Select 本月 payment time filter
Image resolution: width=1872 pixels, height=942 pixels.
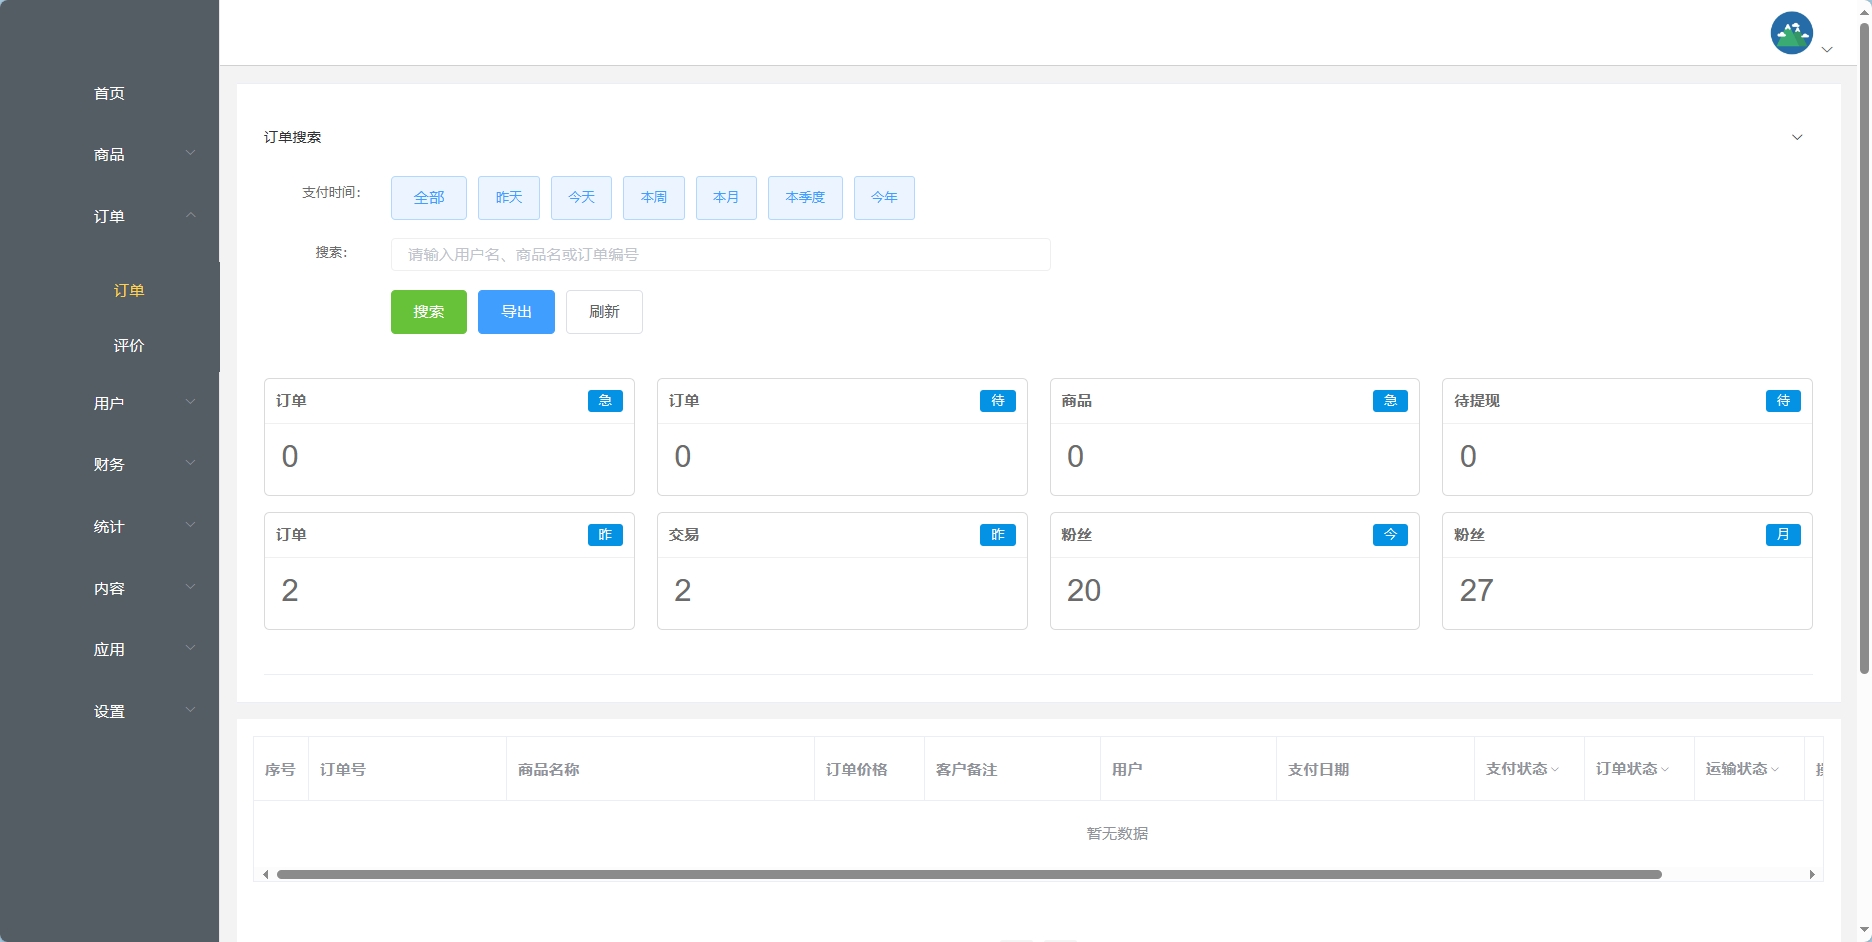tap(726, 198)
